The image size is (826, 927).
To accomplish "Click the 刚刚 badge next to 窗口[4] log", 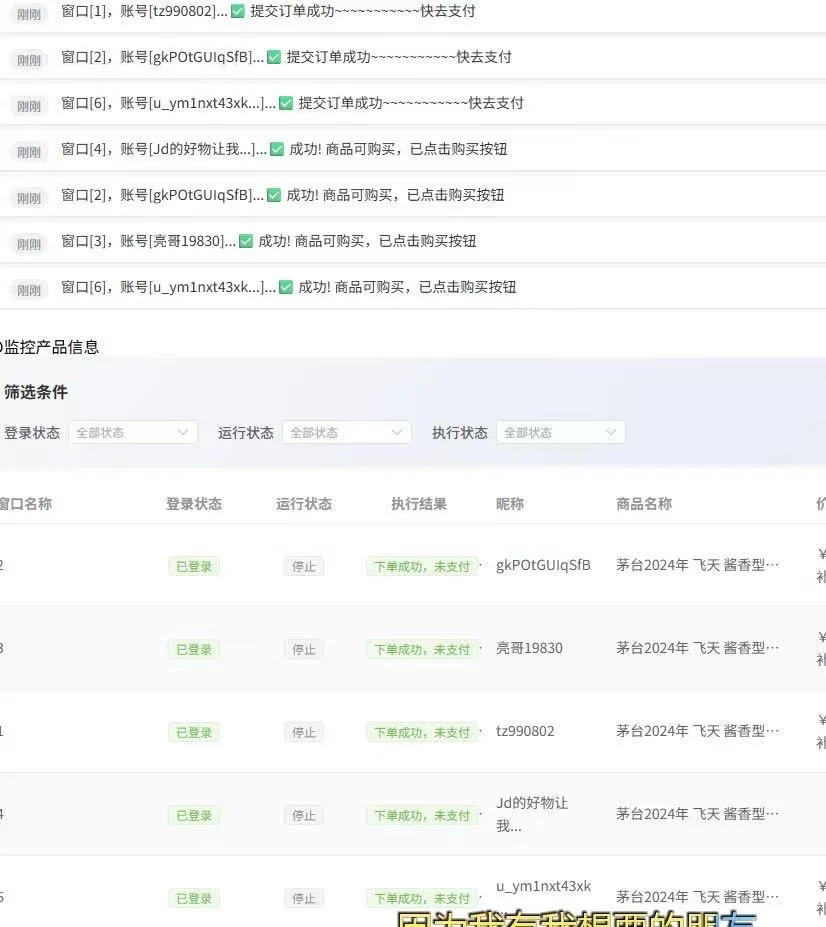I will [x=28, y=151].
